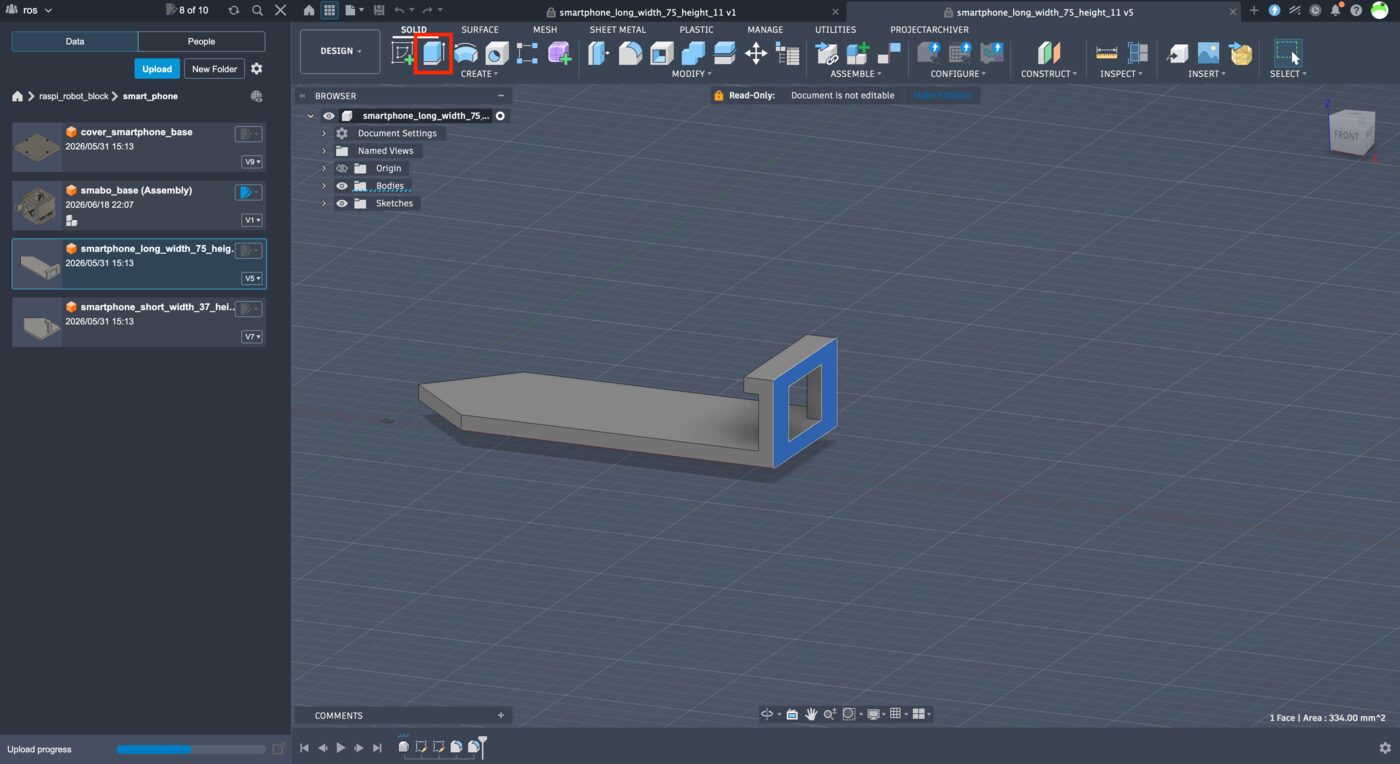This screenshot has height=764, width=1400.
Task: Select the Measure tool in Inspect
Action: [1106, 53]
